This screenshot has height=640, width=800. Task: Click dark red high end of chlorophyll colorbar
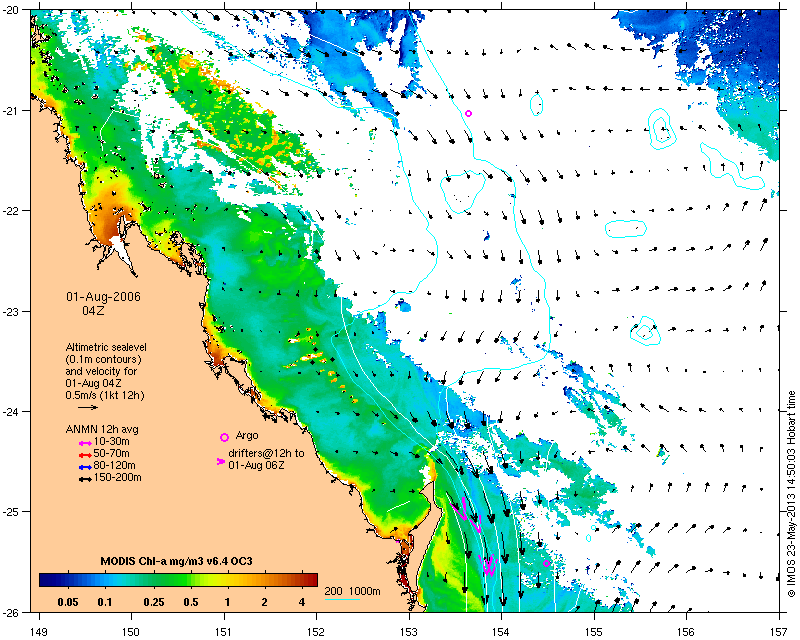(313, 580)
